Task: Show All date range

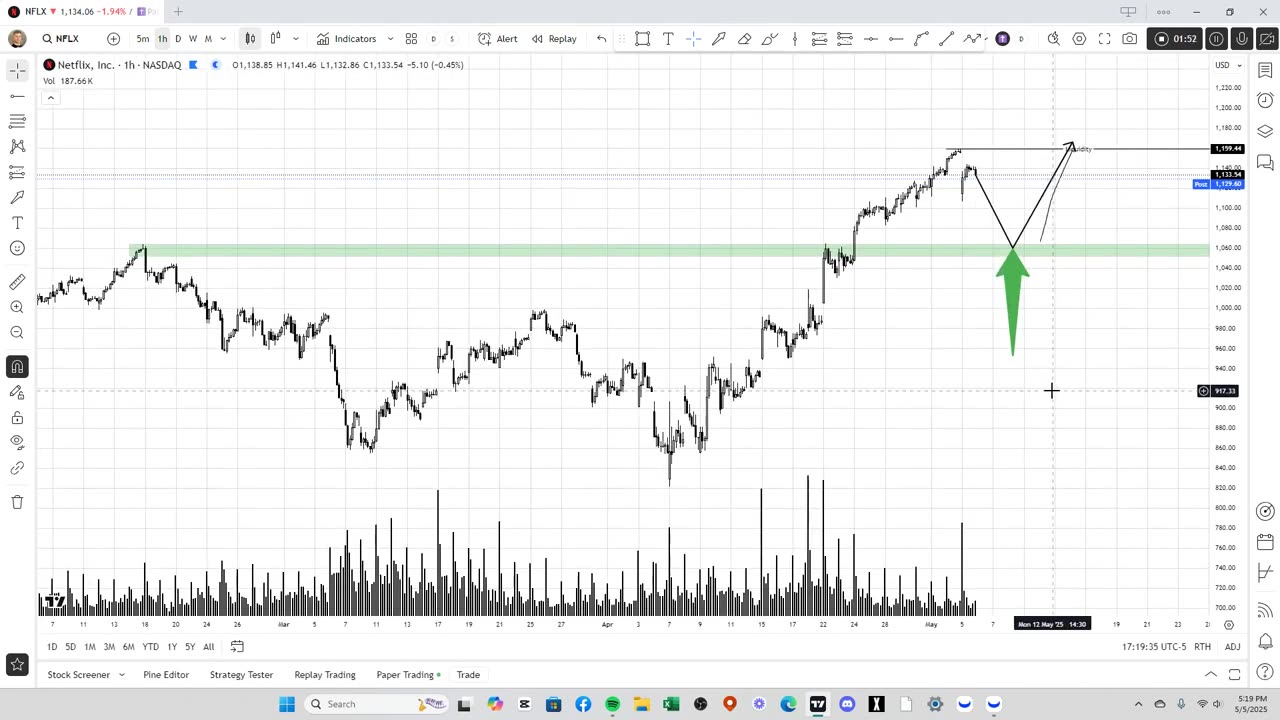Action: click(208, 647)
